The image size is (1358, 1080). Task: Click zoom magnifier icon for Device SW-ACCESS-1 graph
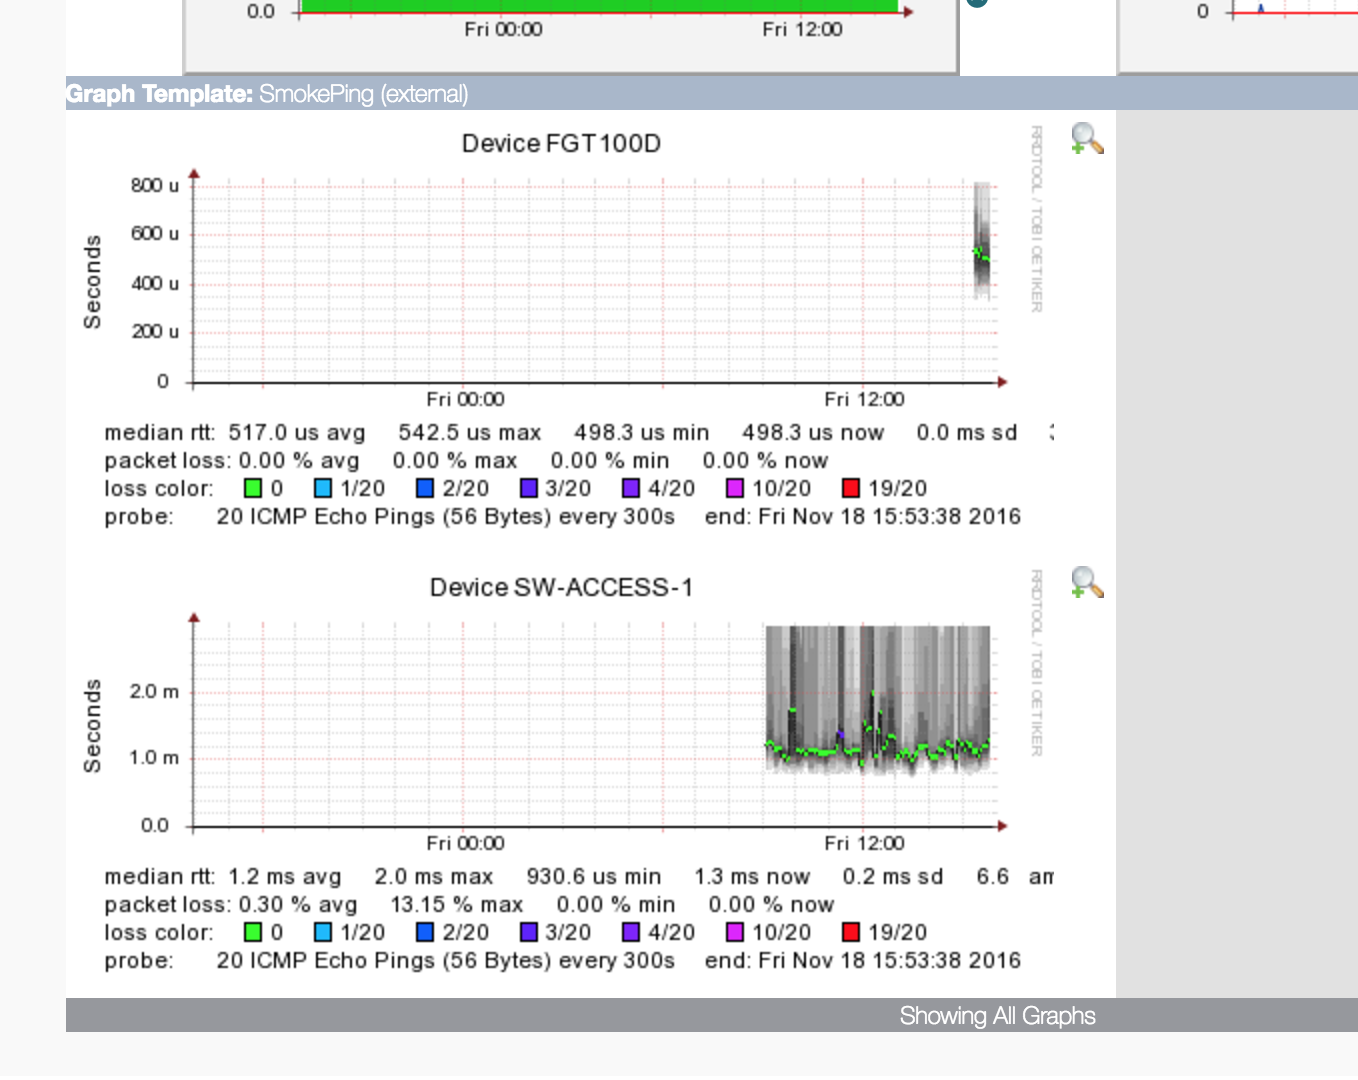(1087, 582)
